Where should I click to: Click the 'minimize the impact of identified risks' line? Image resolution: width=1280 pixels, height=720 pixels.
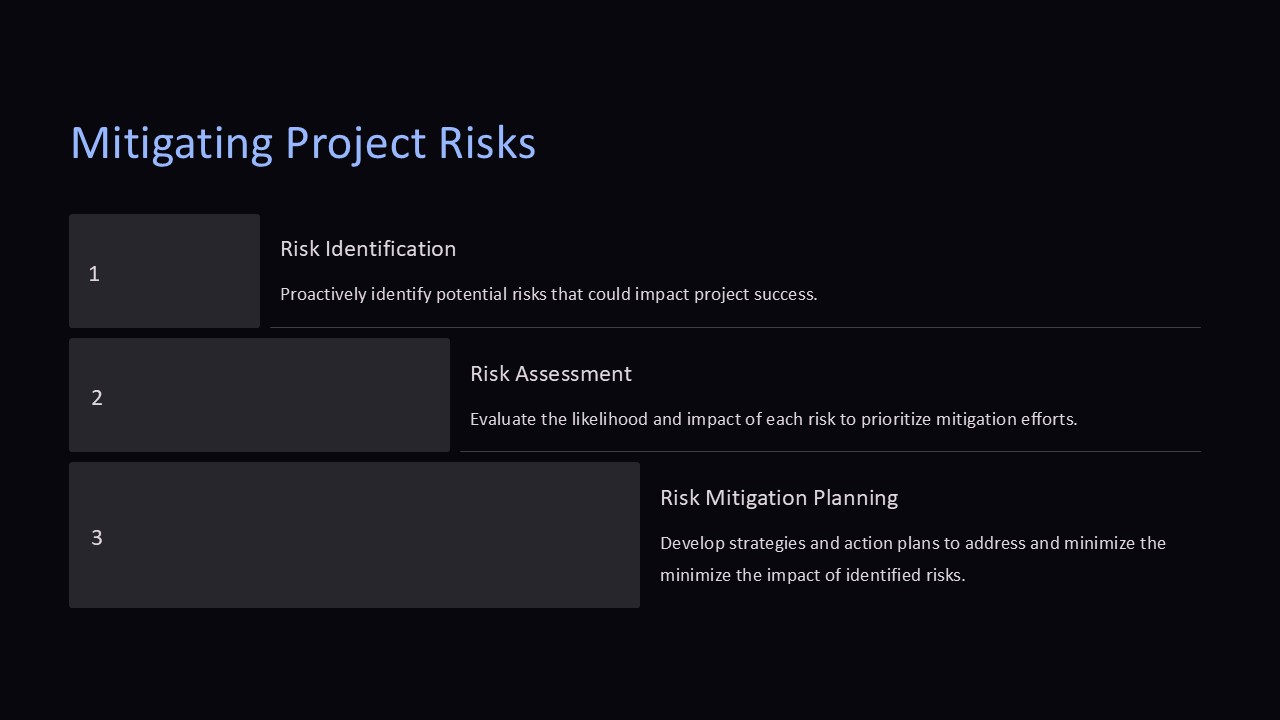[x=812, y=575]
